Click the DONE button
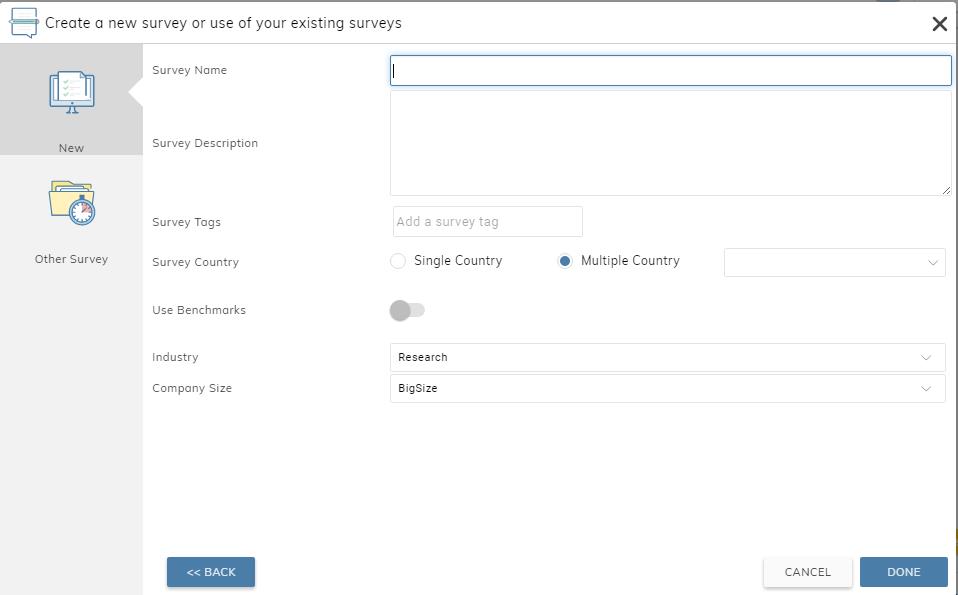 (903, 572)
